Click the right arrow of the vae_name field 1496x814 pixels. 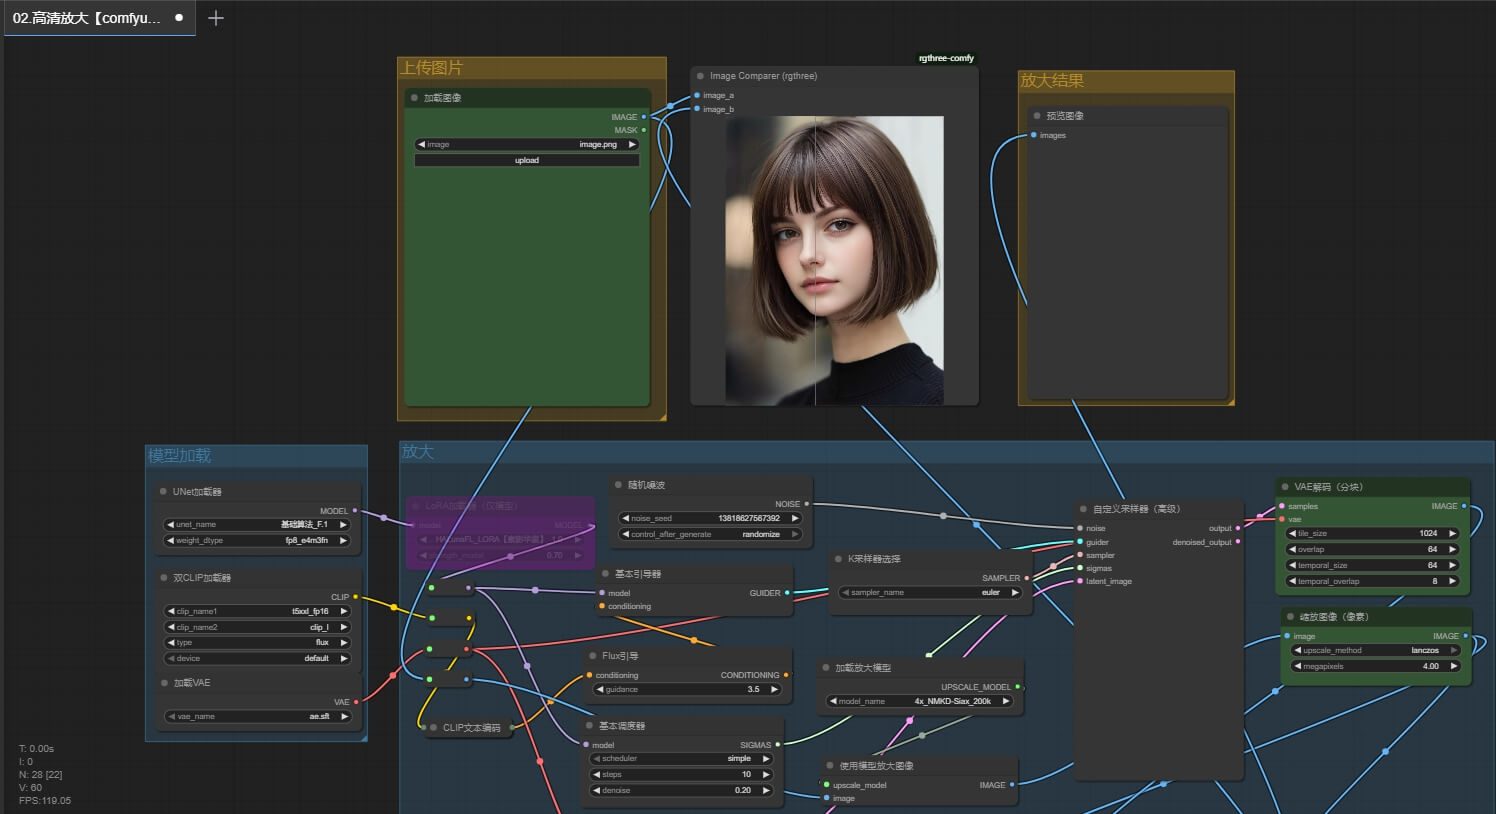tap(343, 716)
